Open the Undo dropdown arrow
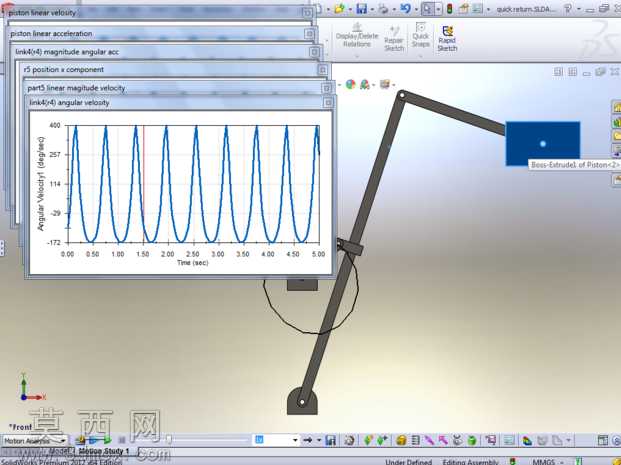This screenshot has height=465, width=621. [416, 9]
